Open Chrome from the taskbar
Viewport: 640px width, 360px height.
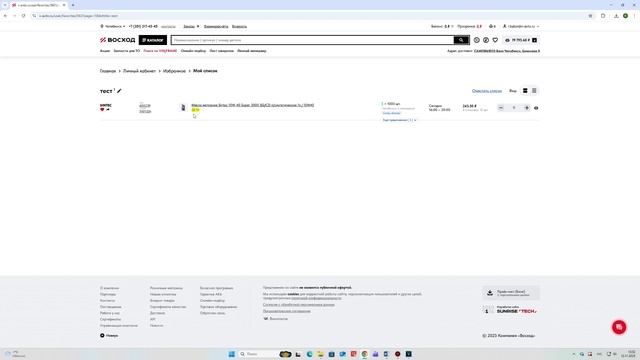tap(364, 354)
